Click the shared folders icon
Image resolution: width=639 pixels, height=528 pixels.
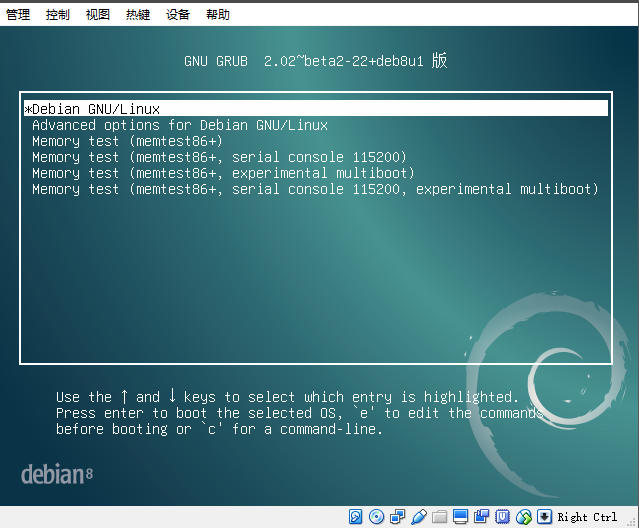(439, 517)
